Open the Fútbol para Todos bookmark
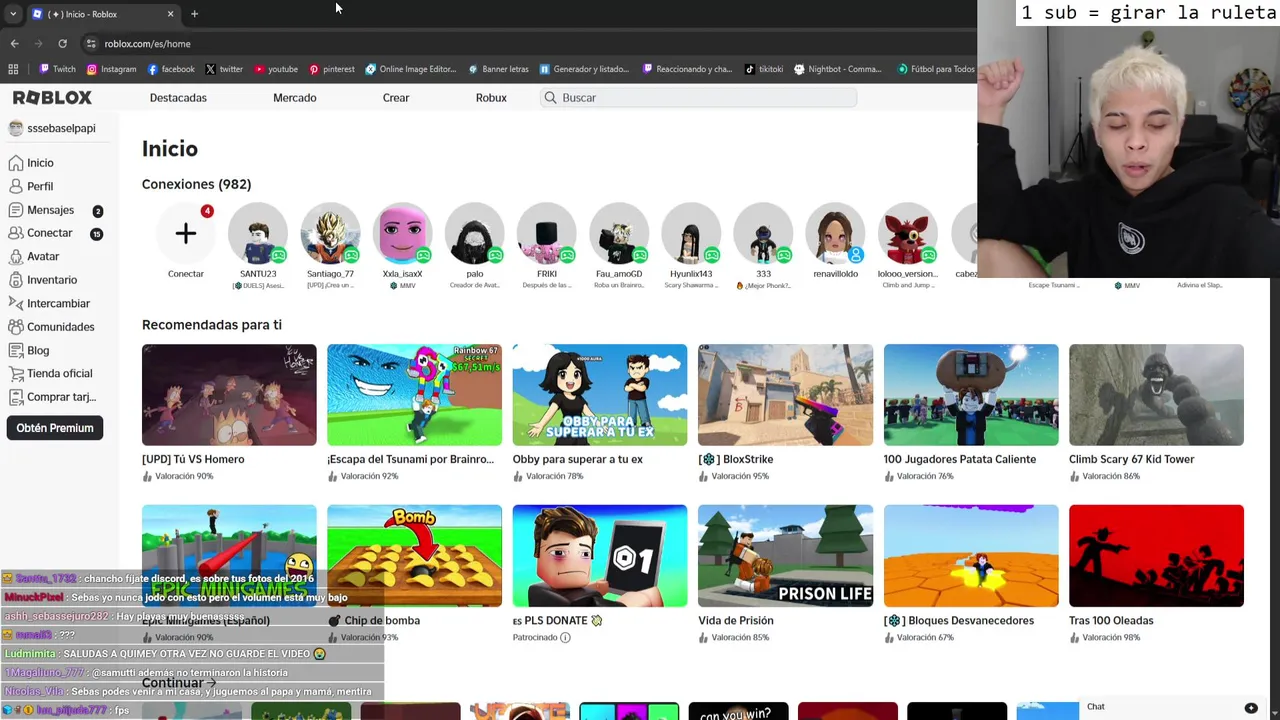 (x=936, y=69)
